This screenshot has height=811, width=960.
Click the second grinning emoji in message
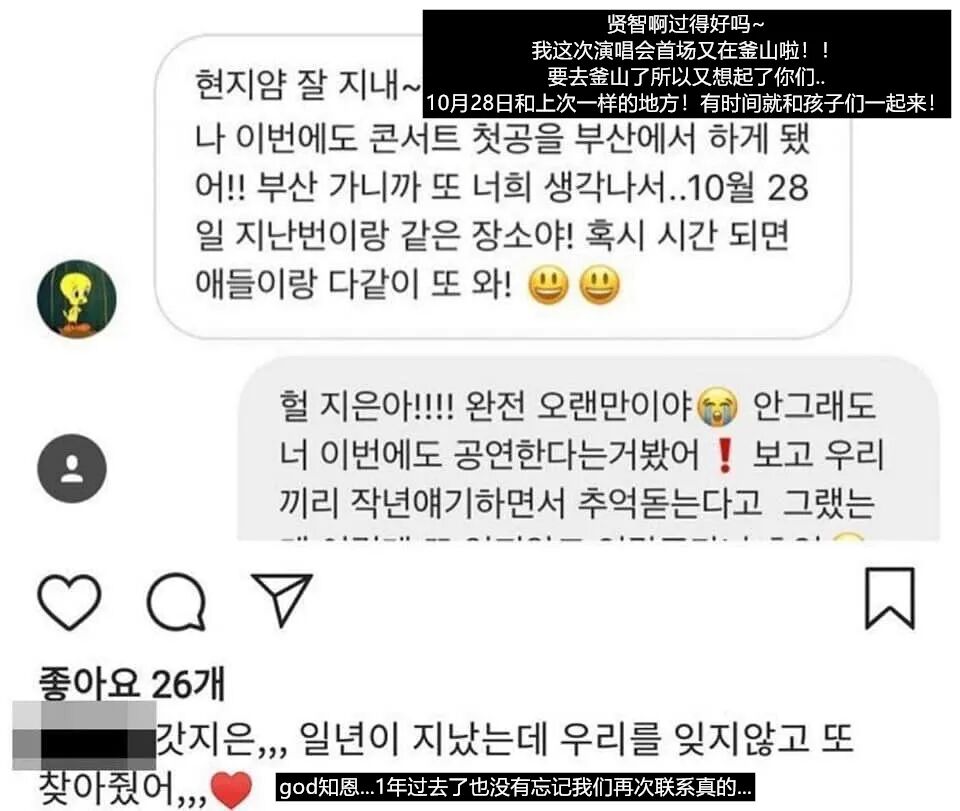point(599,285)
